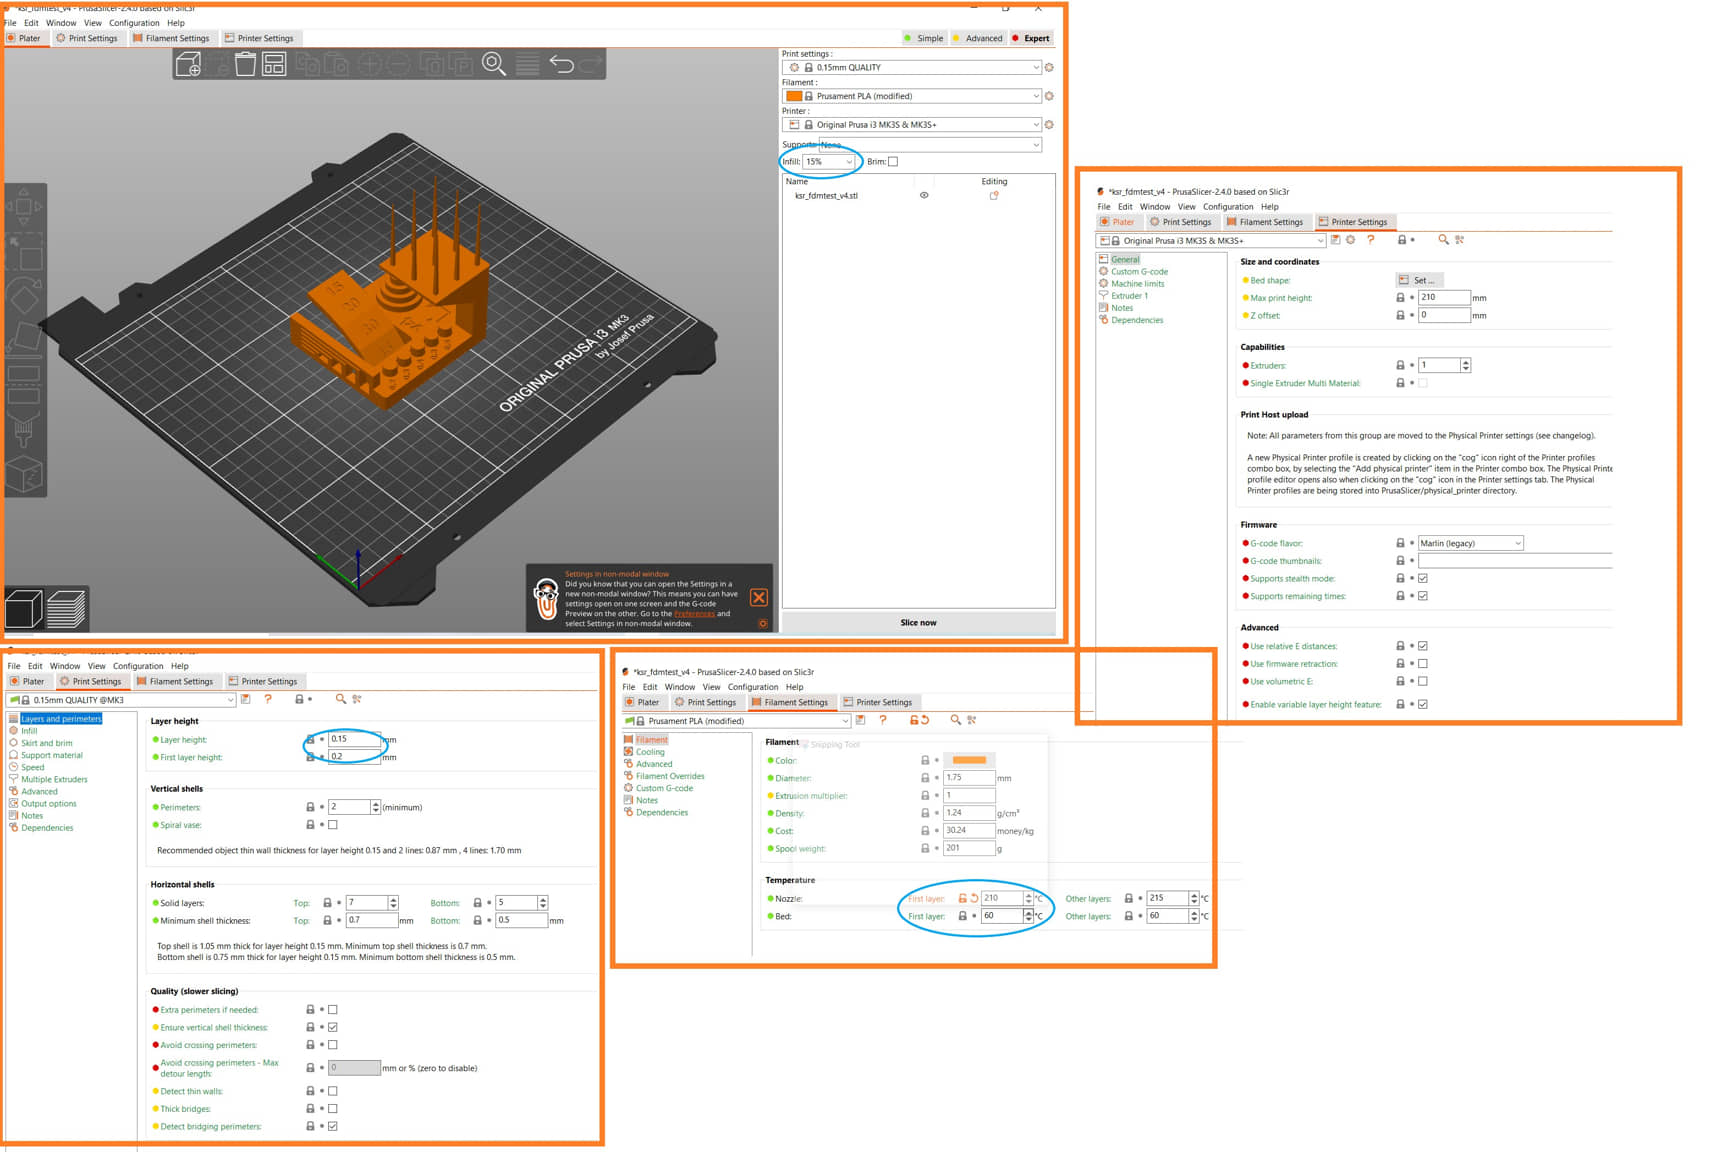Click the search magnifier icon in Print Settings window
The image size is (1711, 1152).
[x=341, y=700]
